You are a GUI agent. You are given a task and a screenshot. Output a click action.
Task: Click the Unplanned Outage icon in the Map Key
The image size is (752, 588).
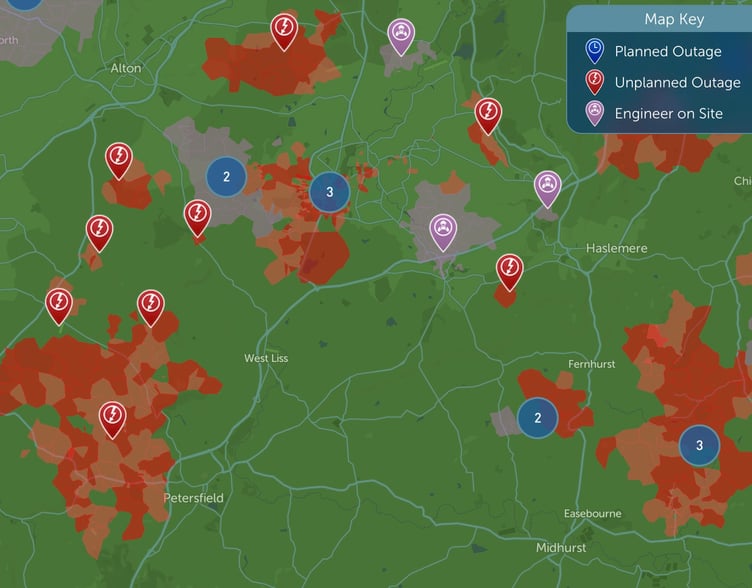(x=595, y=82)
